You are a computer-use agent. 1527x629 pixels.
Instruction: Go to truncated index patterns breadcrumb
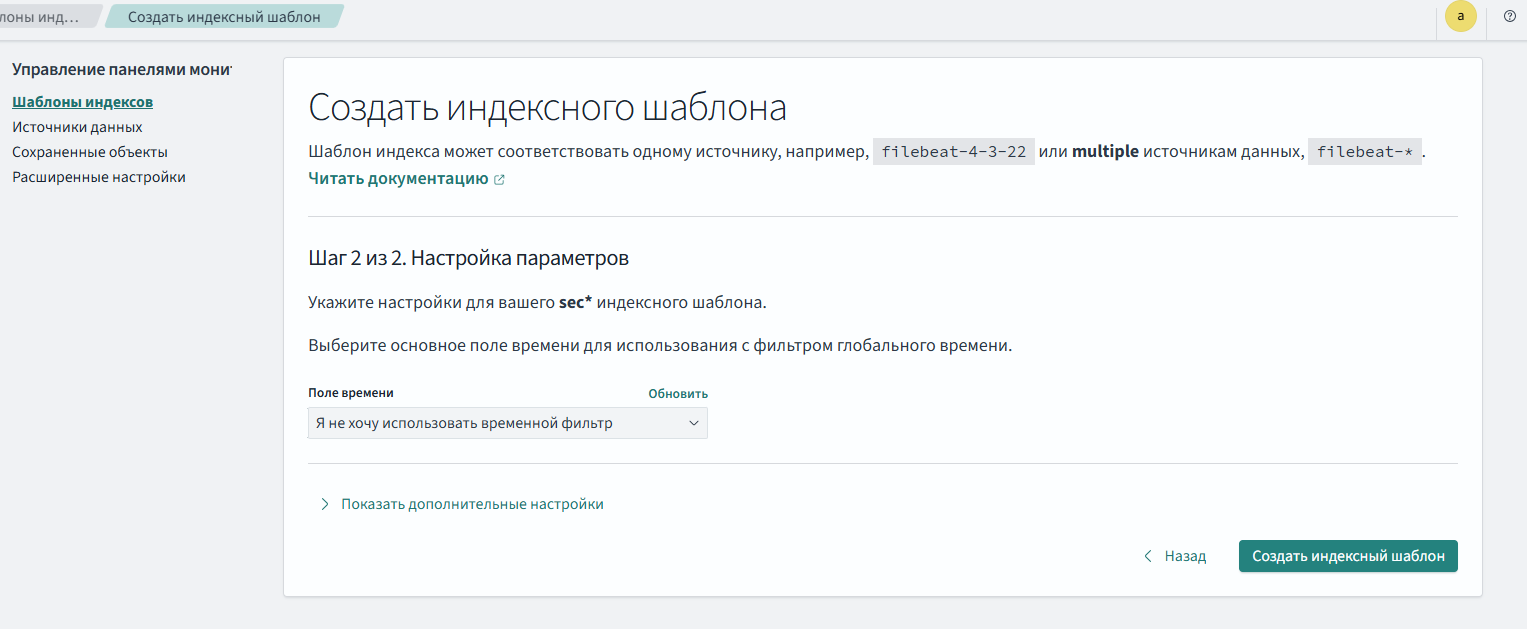pos(45,17)
